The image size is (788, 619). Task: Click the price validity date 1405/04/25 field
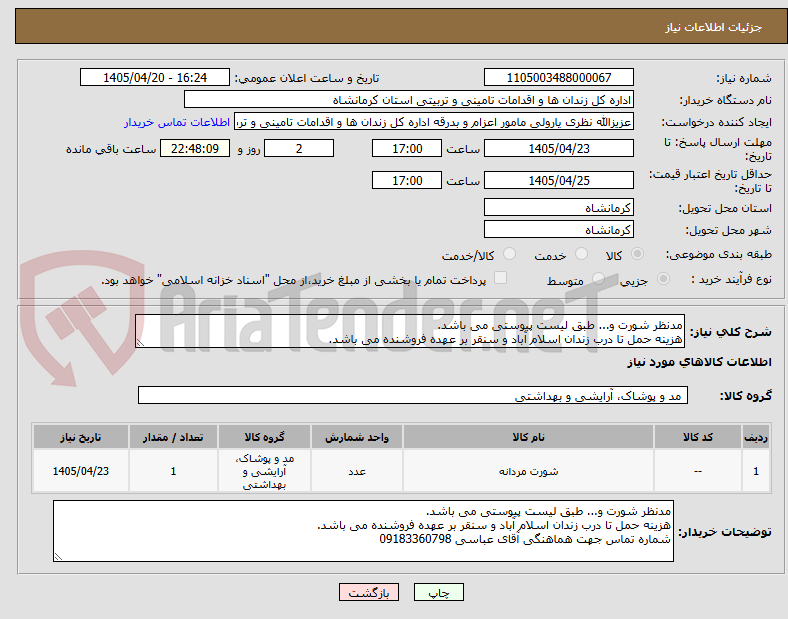559,180
